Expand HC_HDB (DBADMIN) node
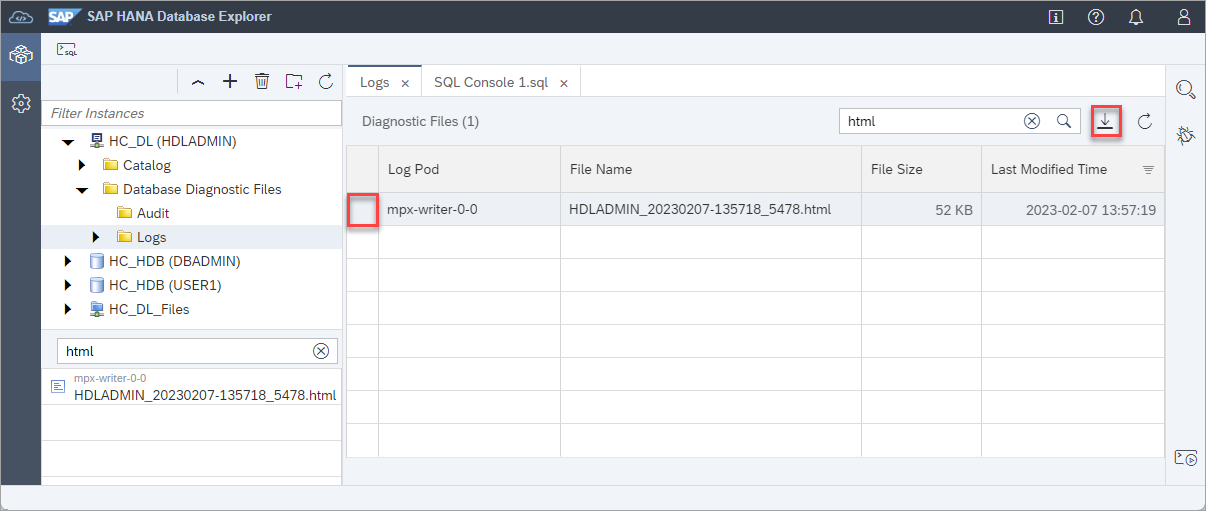Viewport: 1206px width, 511px height. [69, 261]
